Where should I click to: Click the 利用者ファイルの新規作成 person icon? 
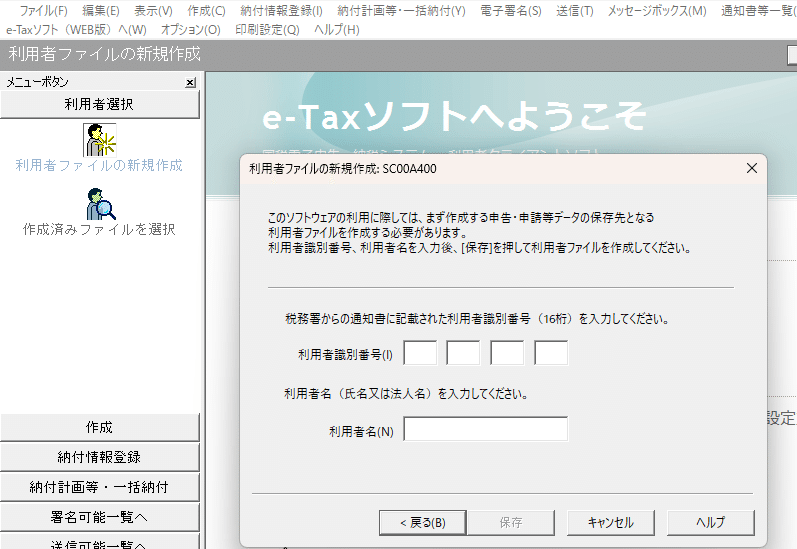(x=100, y=140)
